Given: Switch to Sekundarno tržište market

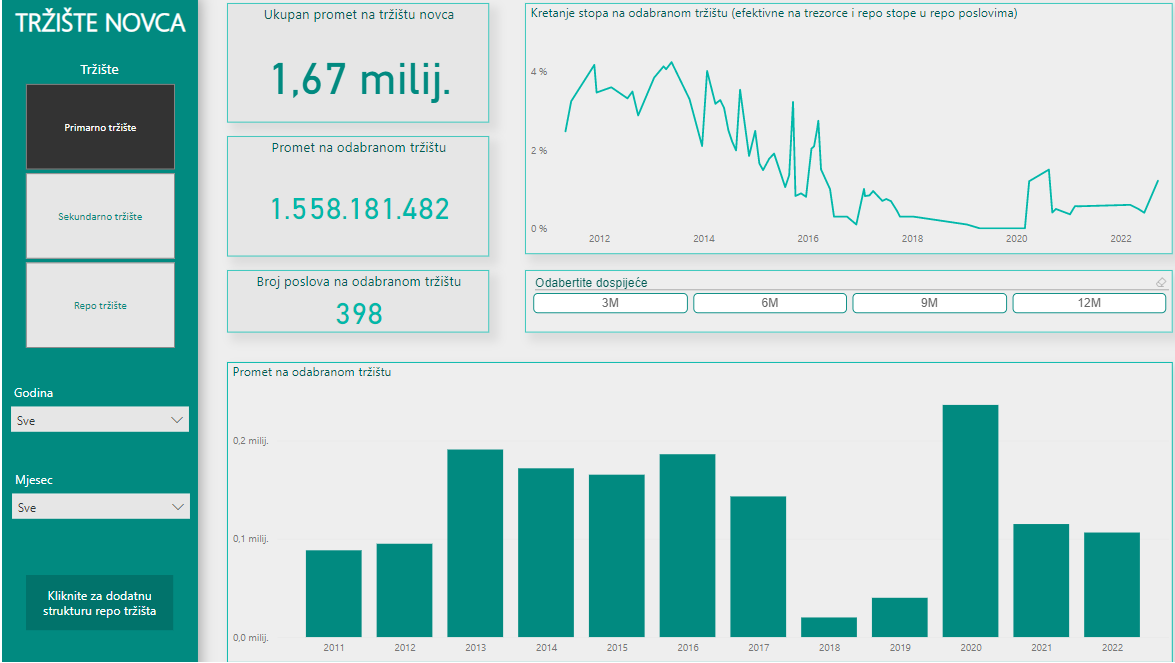Looking at the screenshot, I should (x=100, y=216).
